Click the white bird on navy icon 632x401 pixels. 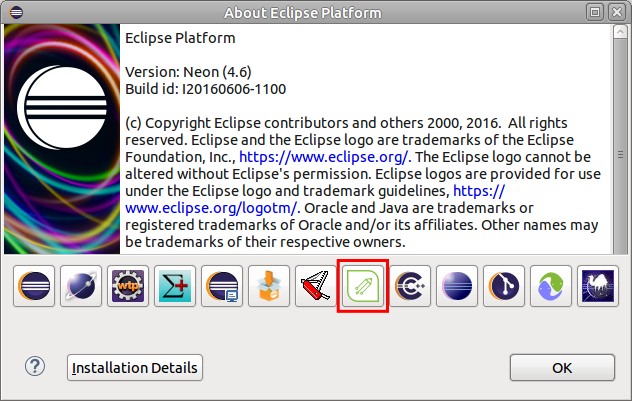599,286
